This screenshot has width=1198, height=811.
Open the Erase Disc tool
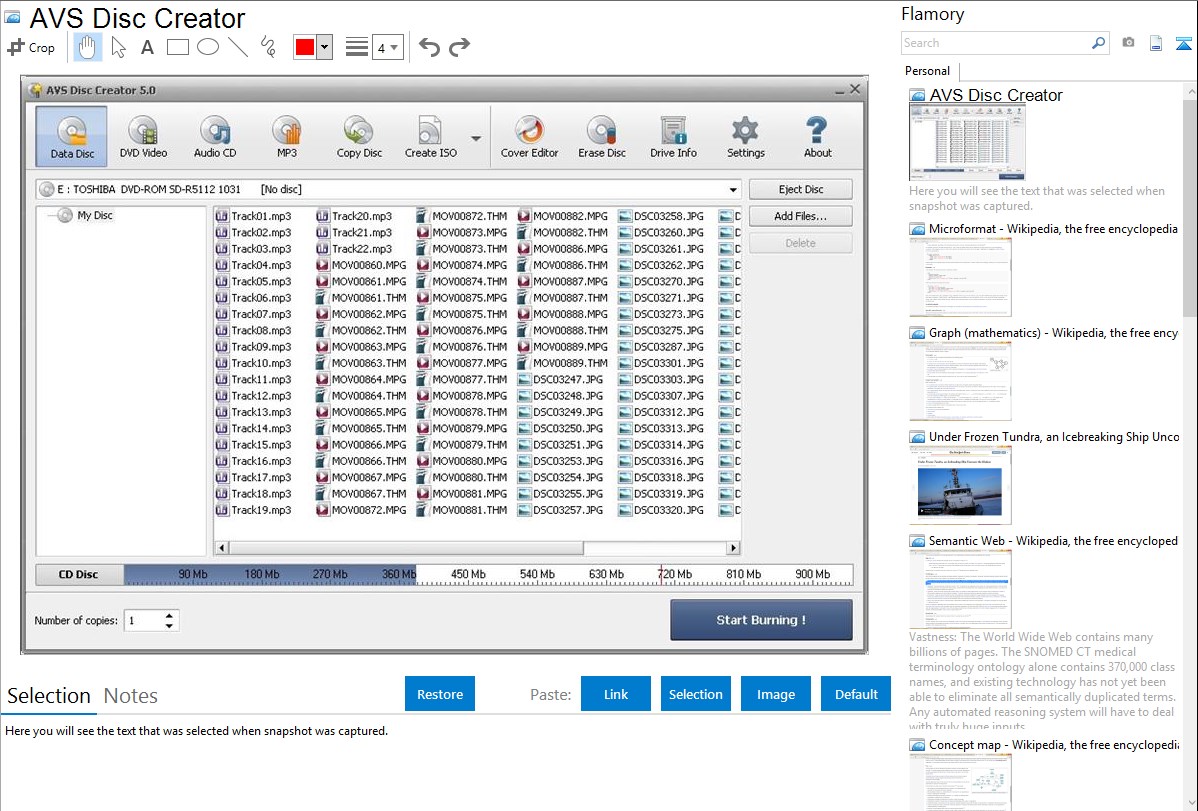click(x=601, y=136)
